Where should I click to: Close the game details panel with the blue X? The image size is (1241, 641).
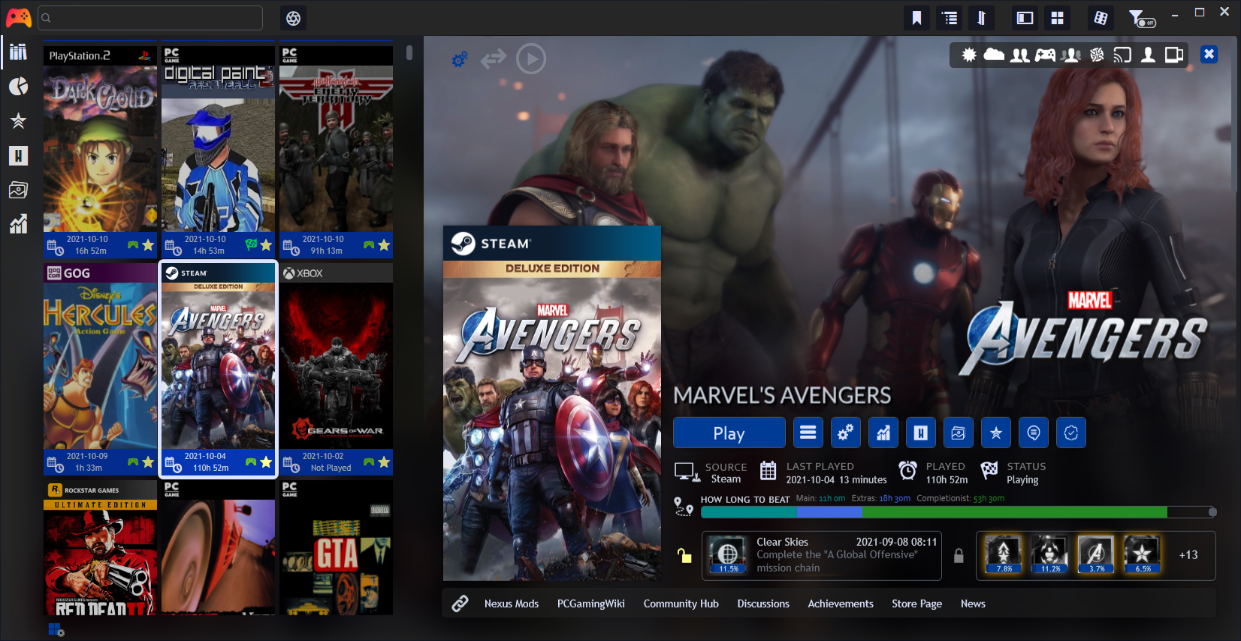[x=1209, y=54]
